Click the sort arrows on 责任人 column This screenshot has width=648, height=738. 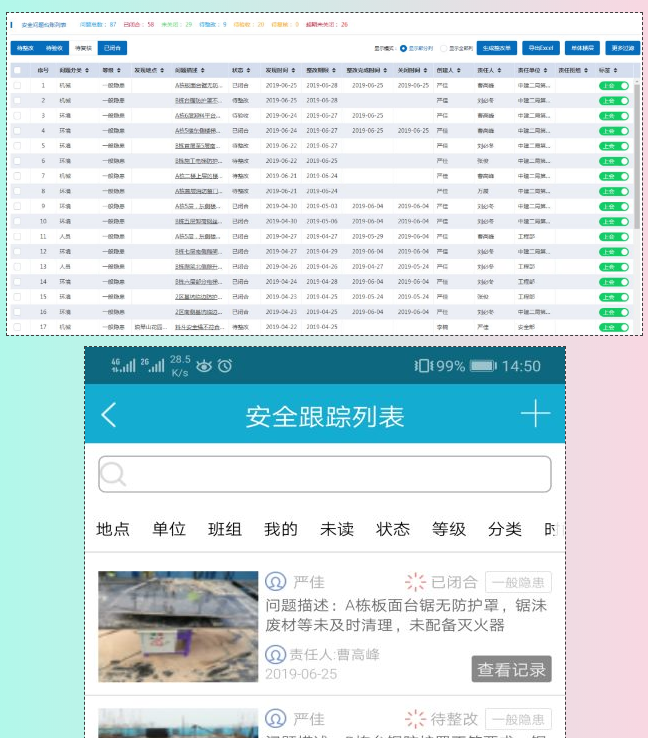coord(499,71)
